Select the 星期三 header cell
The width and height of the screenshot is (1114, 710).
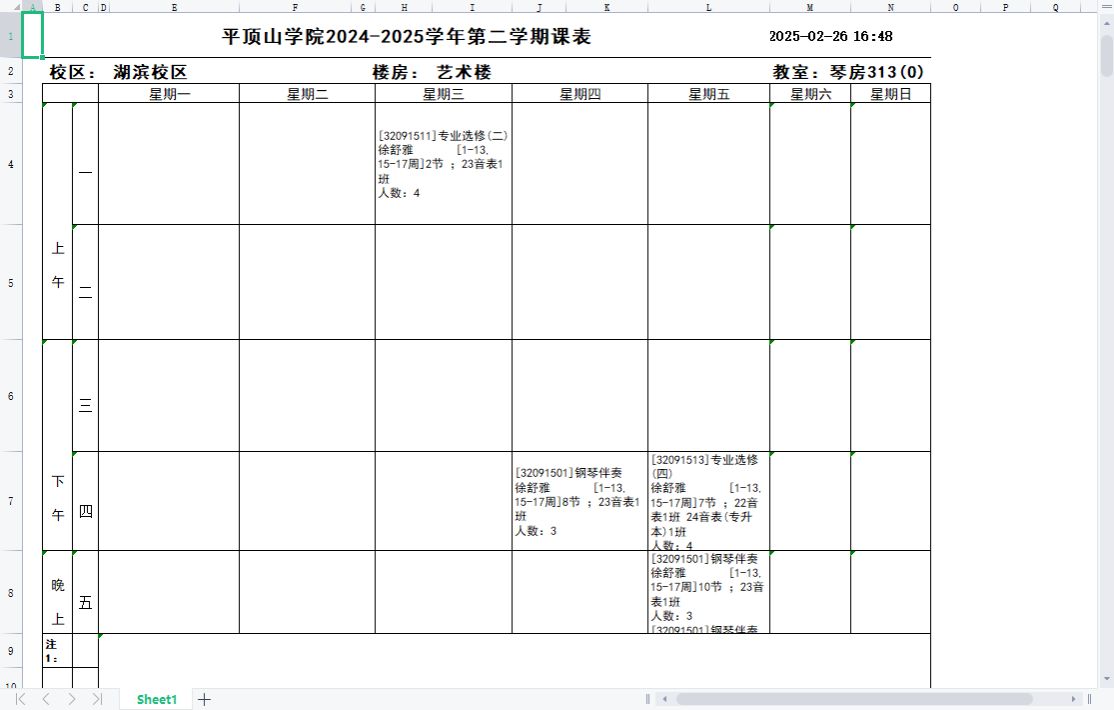(443, 94)
